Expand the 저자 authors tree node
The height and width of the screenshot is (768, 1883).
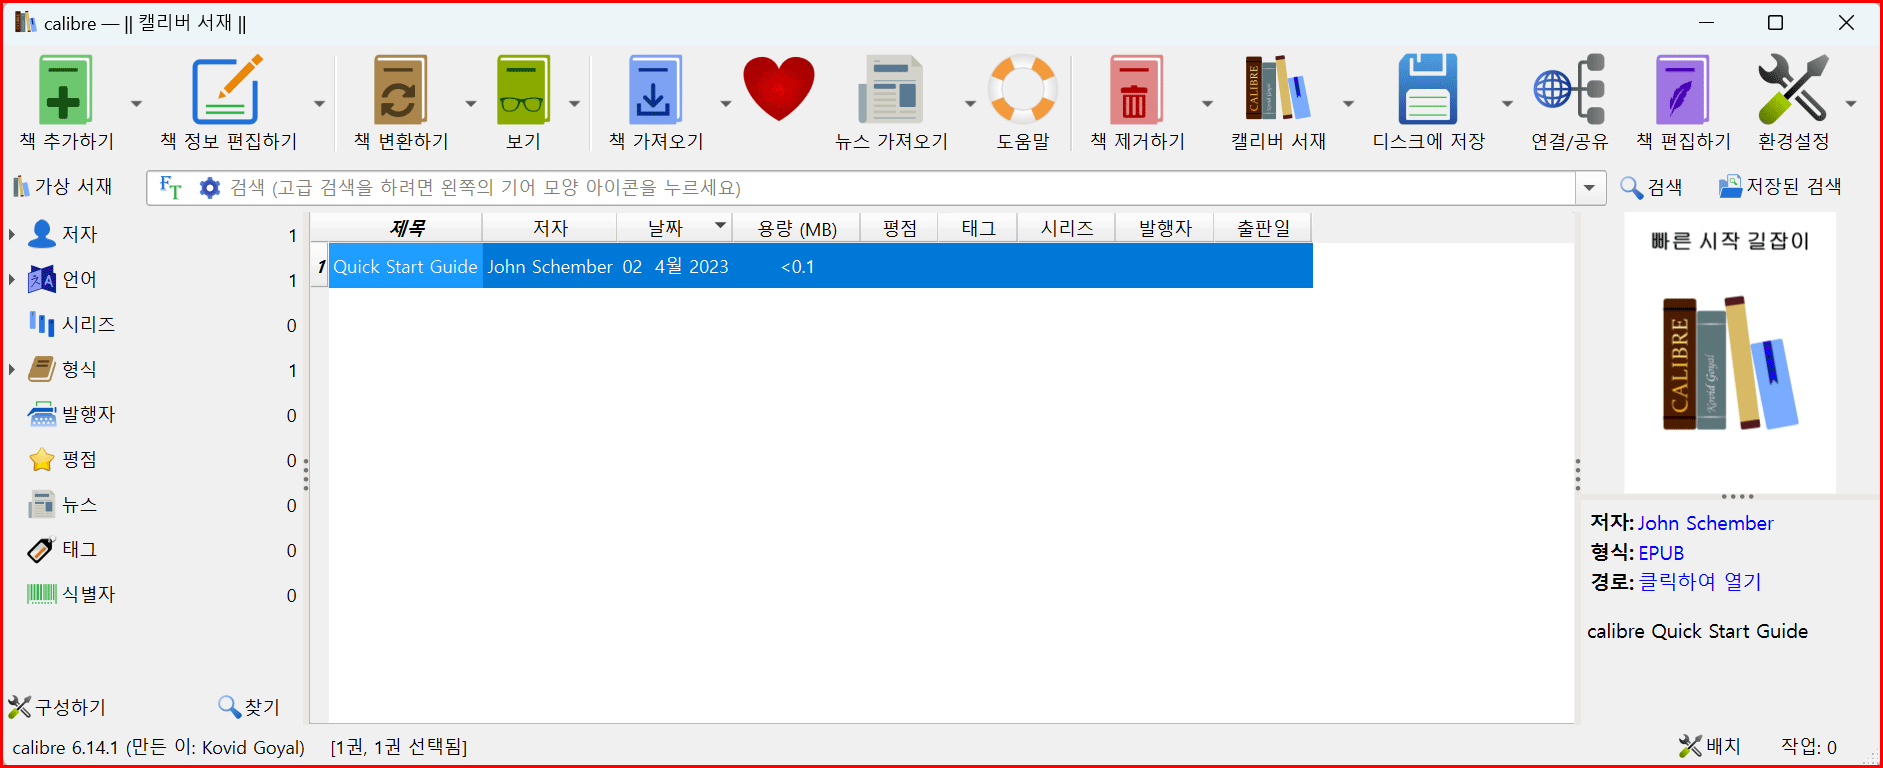[12, 234]
